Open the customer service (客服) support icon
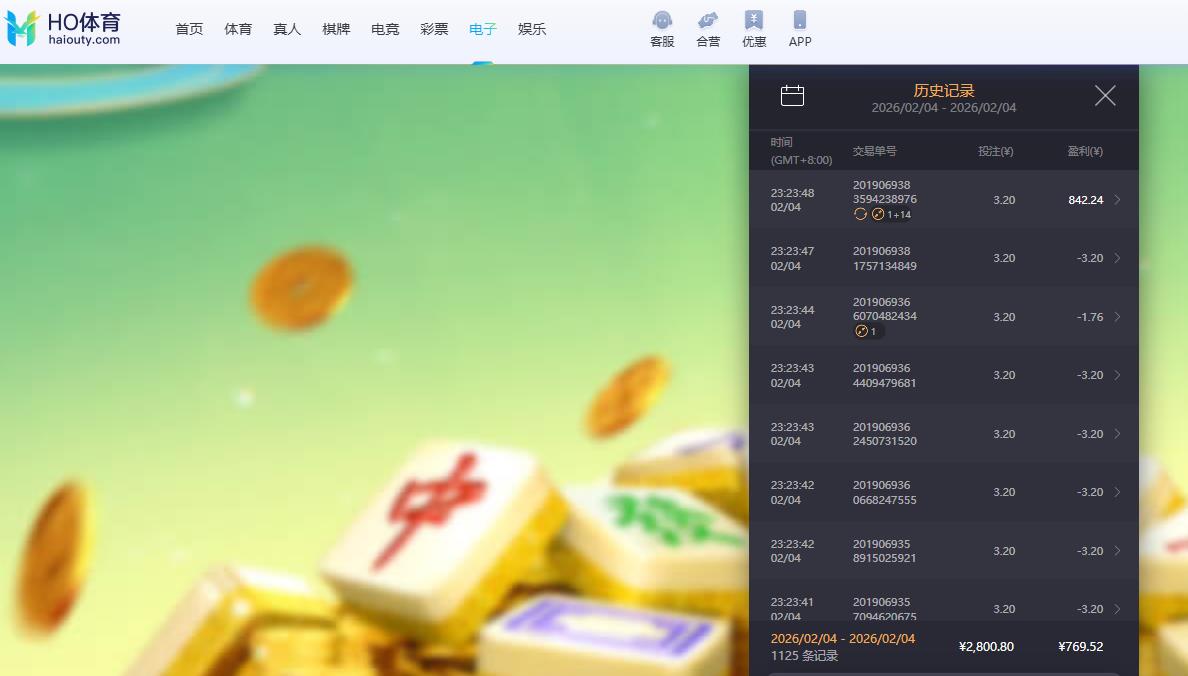The width and height of the screenshot is (1188, 676). click(661, 27)
